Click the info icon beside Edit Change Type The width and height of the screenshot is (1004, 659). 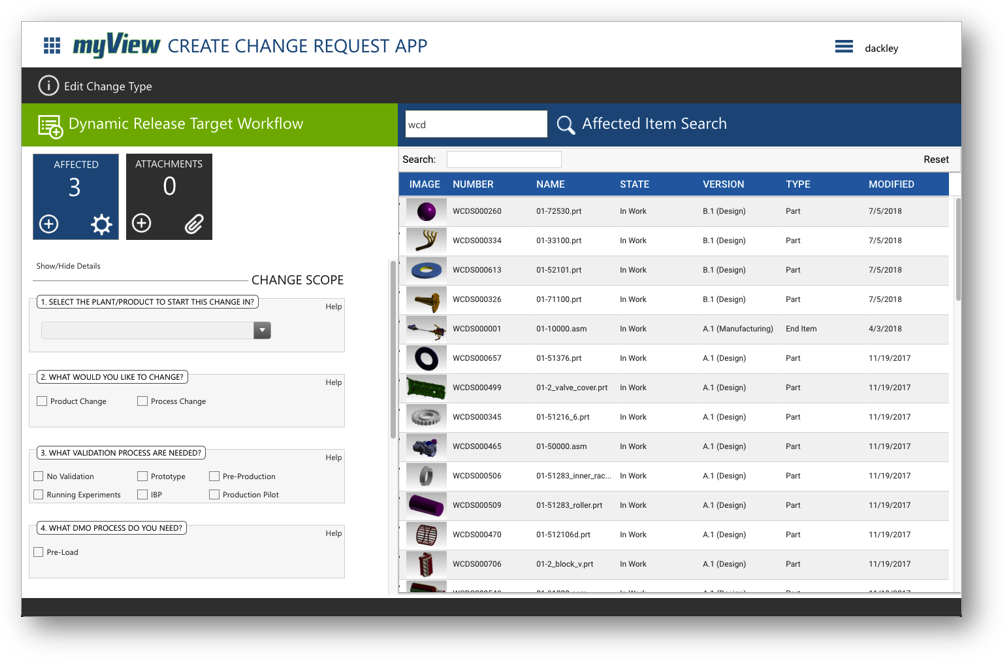point(48,85)
